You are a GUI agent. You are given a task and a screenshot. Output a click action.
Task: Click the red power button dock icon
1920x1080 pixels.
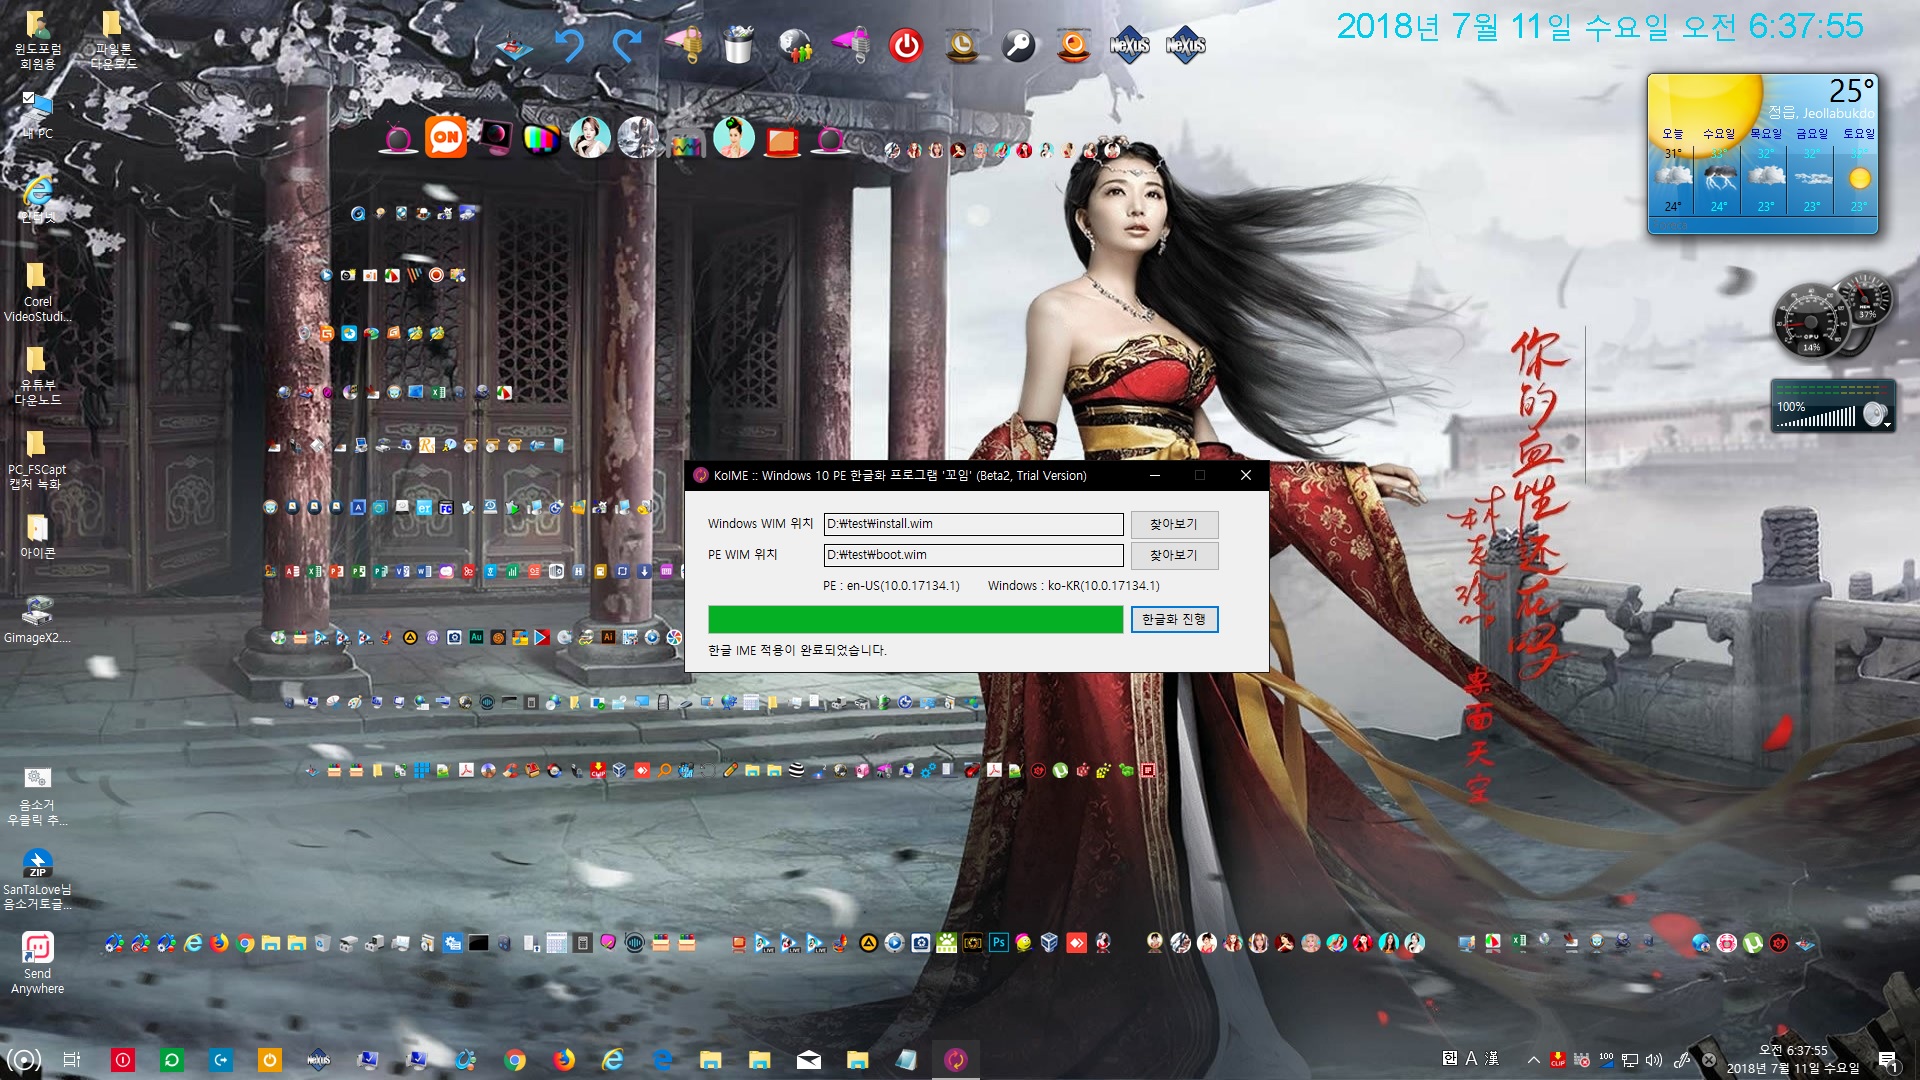coord(906,46)
